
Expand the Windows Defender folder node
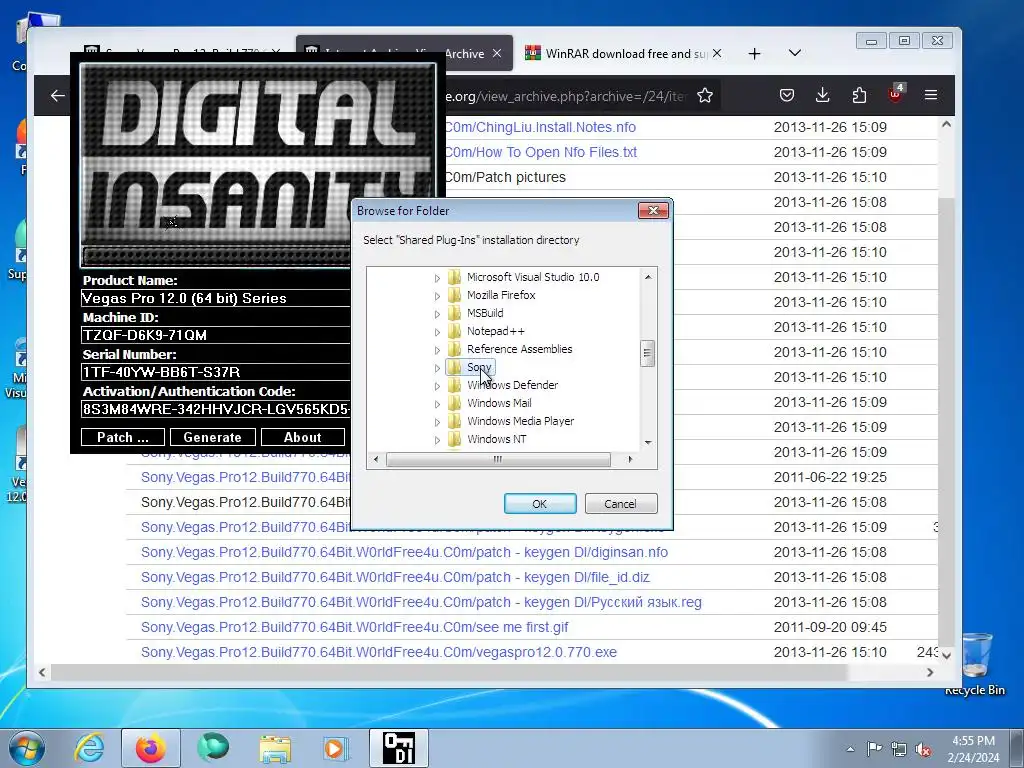437,386
